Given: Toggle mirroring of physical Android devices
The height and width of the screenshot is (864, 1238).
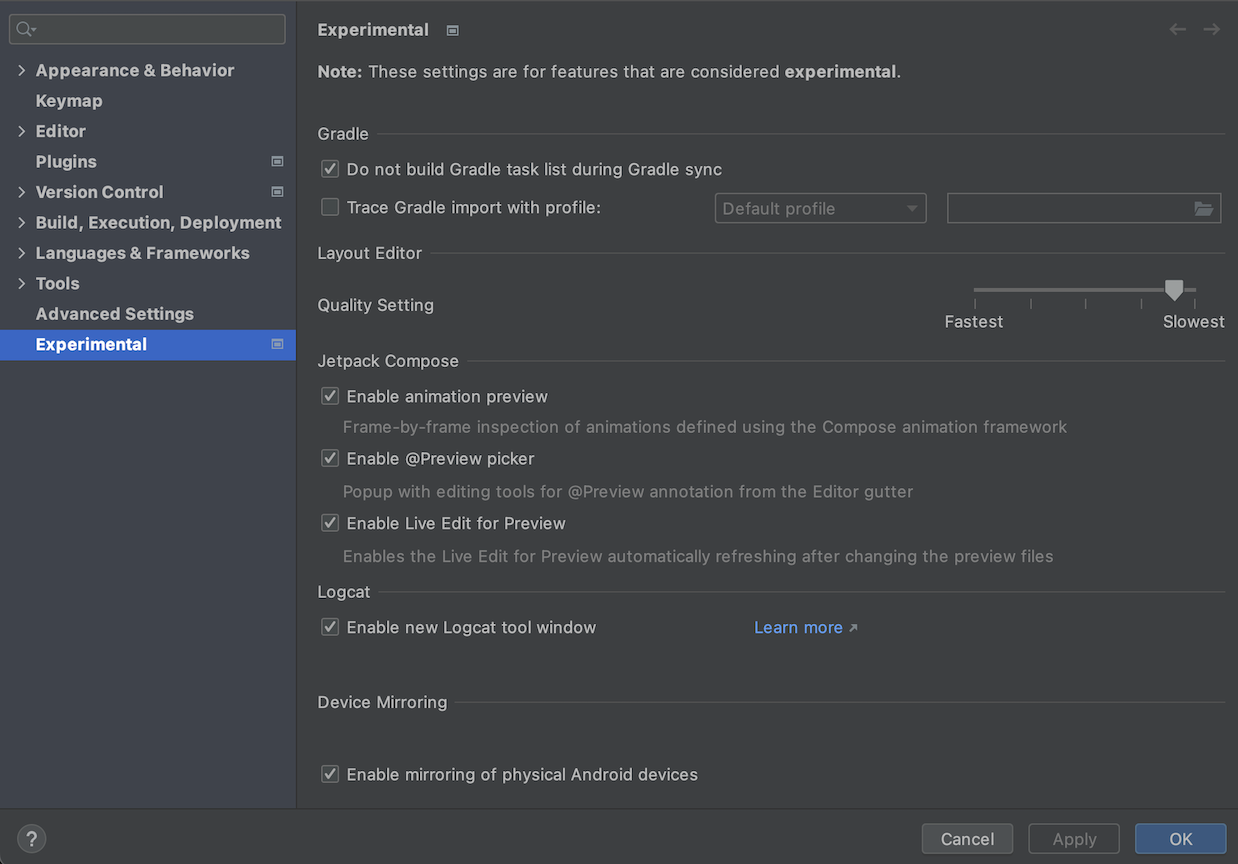Looking at the screenshot, I should (330, 774).
